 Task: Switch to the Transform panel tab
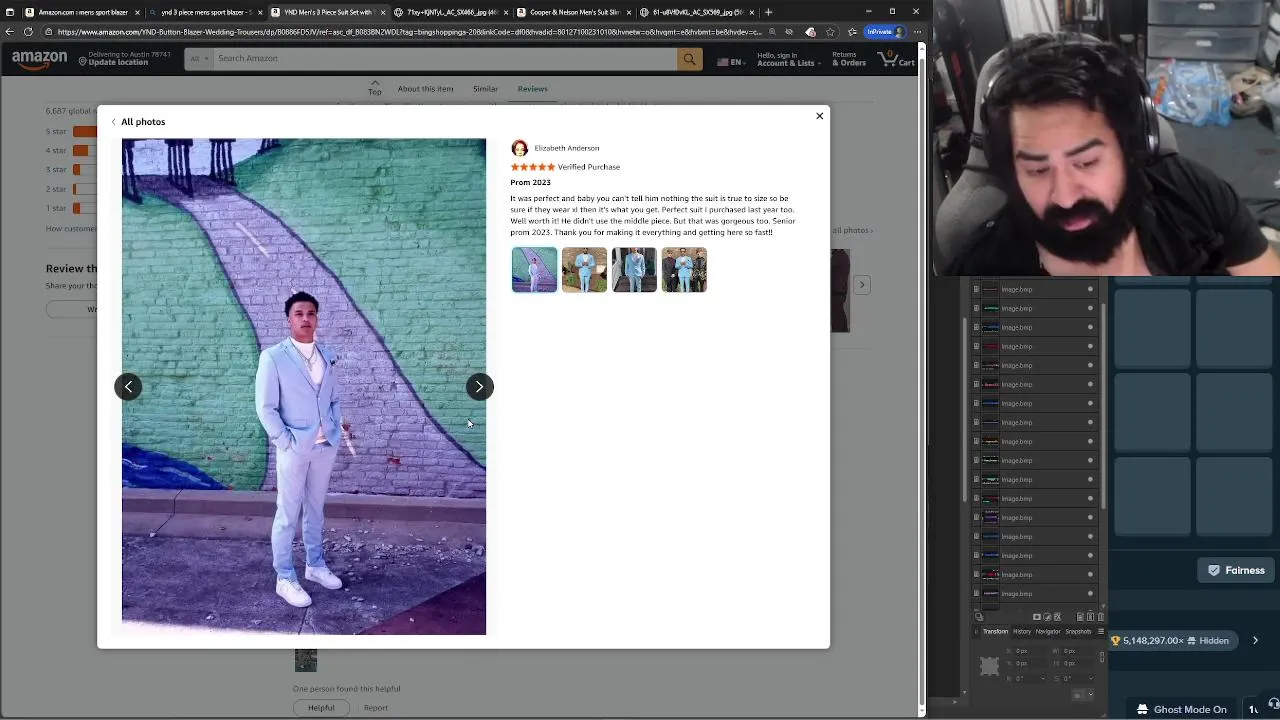995,632
